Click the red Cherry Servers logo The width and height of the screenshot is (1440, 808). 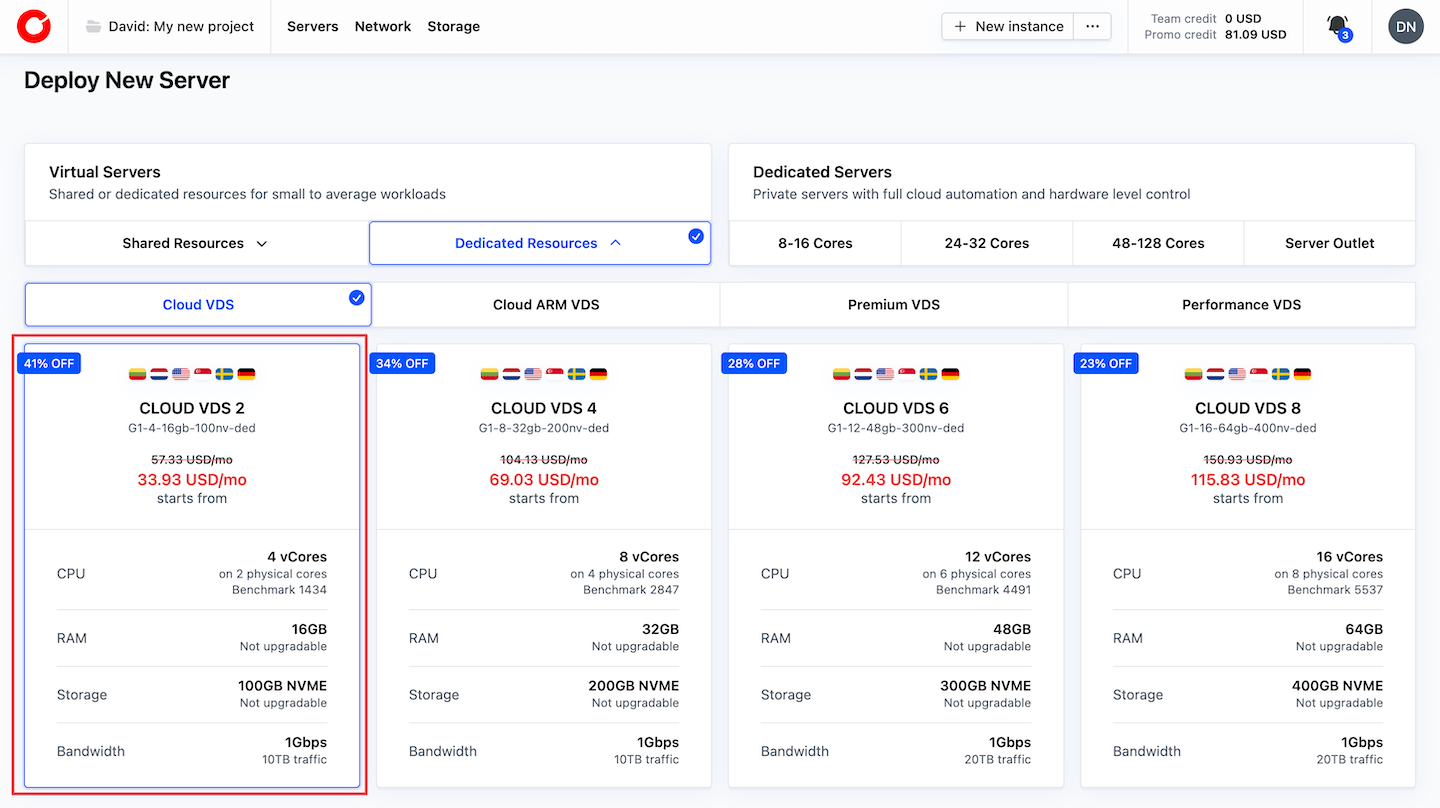tap(33, 27)
